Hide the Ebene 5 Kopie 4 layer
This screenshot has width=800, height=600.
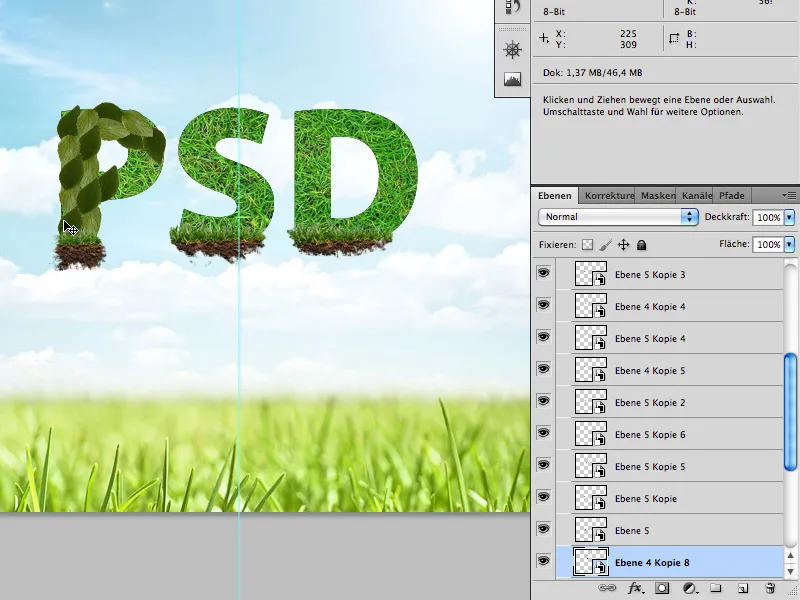(x=544, y=338)
